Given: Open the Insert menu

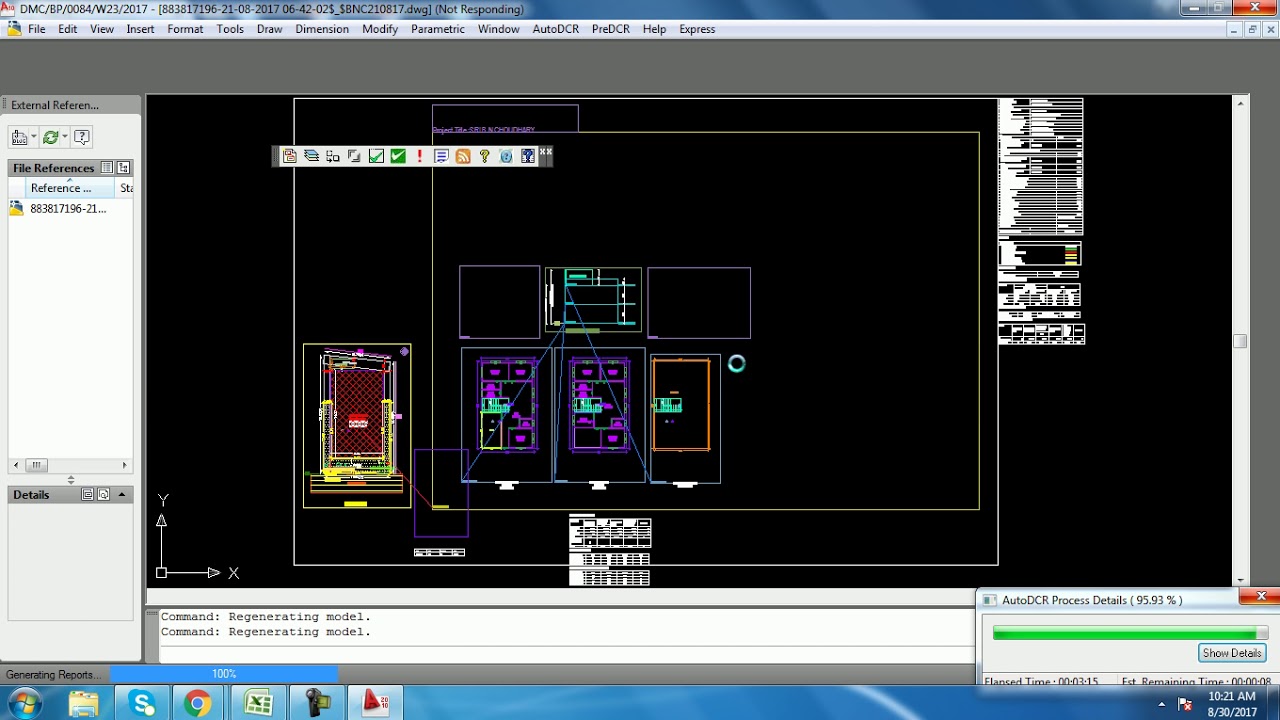Looking at the screenshot, I should (x=140, y=29).
